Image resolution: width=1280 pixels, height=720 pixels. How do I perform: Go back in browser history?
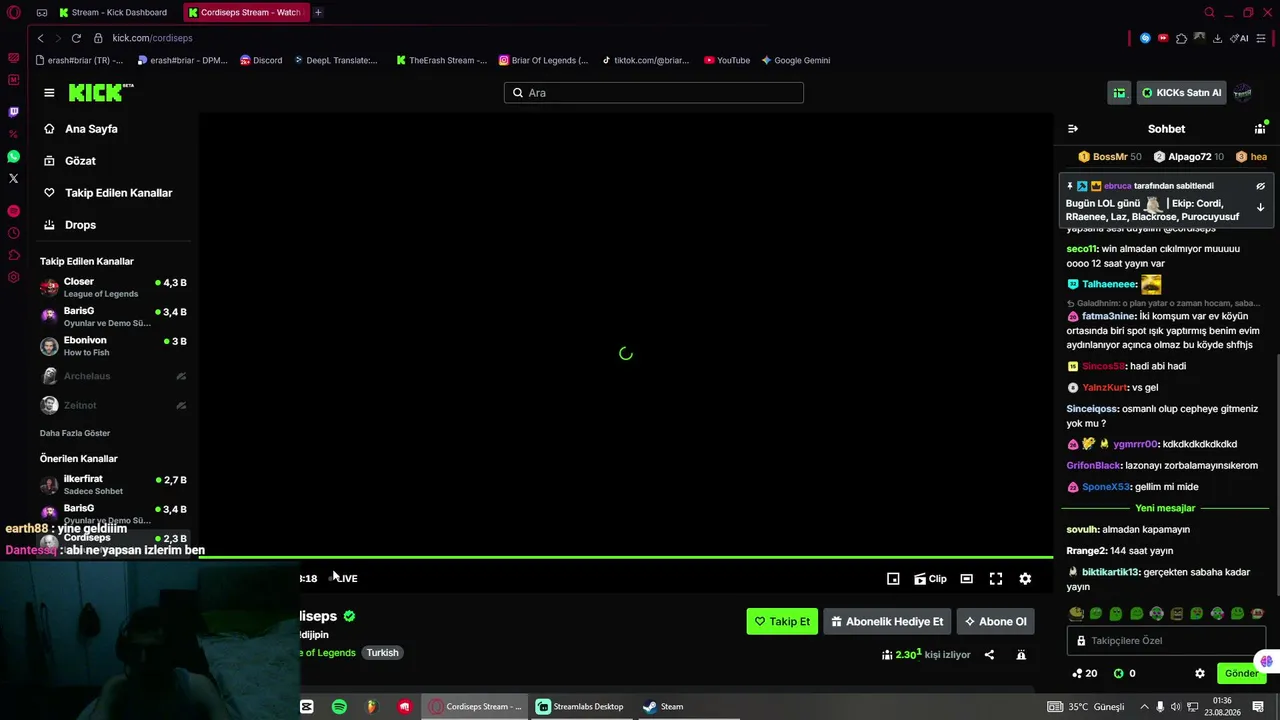40,38
